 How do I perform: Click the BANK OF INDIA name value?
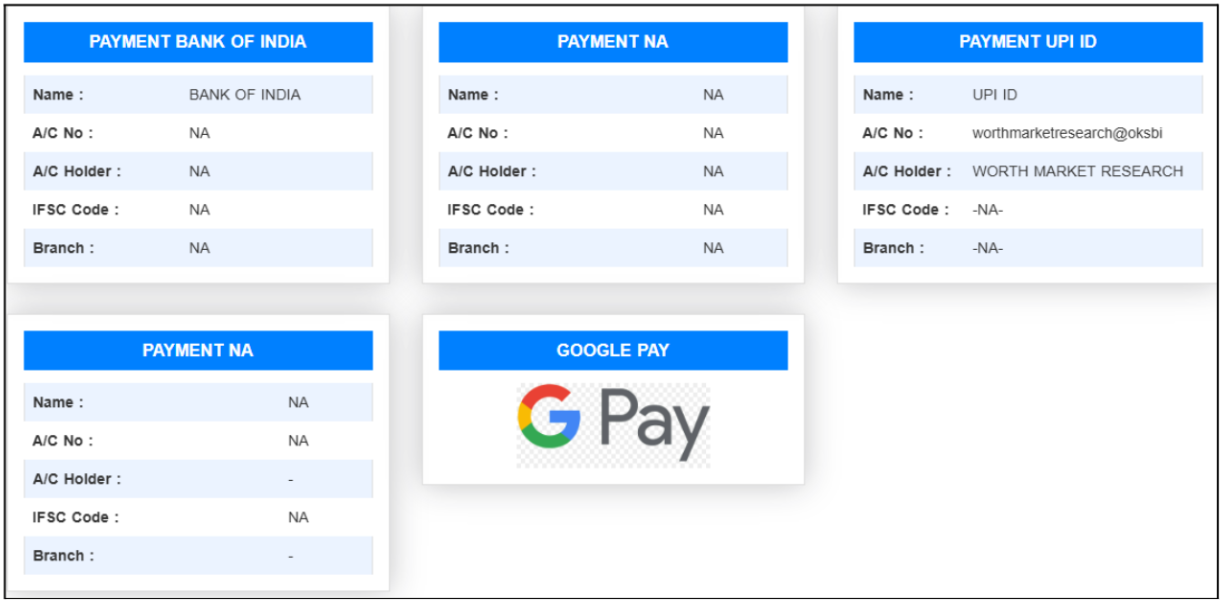[x=245, y=95]
